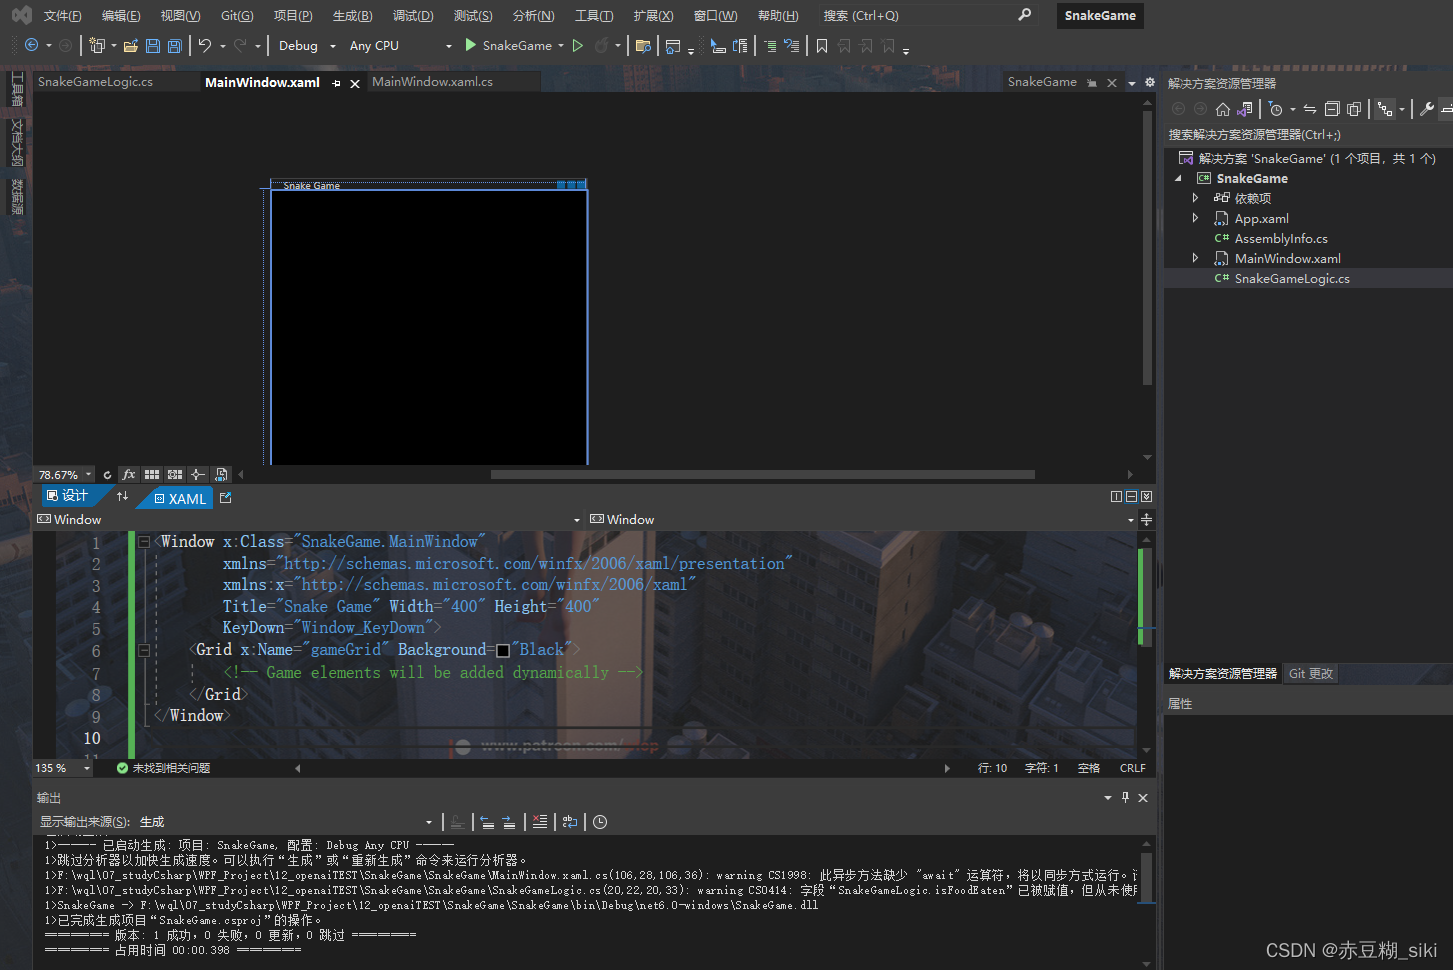Switch to the MainWindow.xaml.cs tab
Screen dimensions: 1453x970
pos(432,82)
